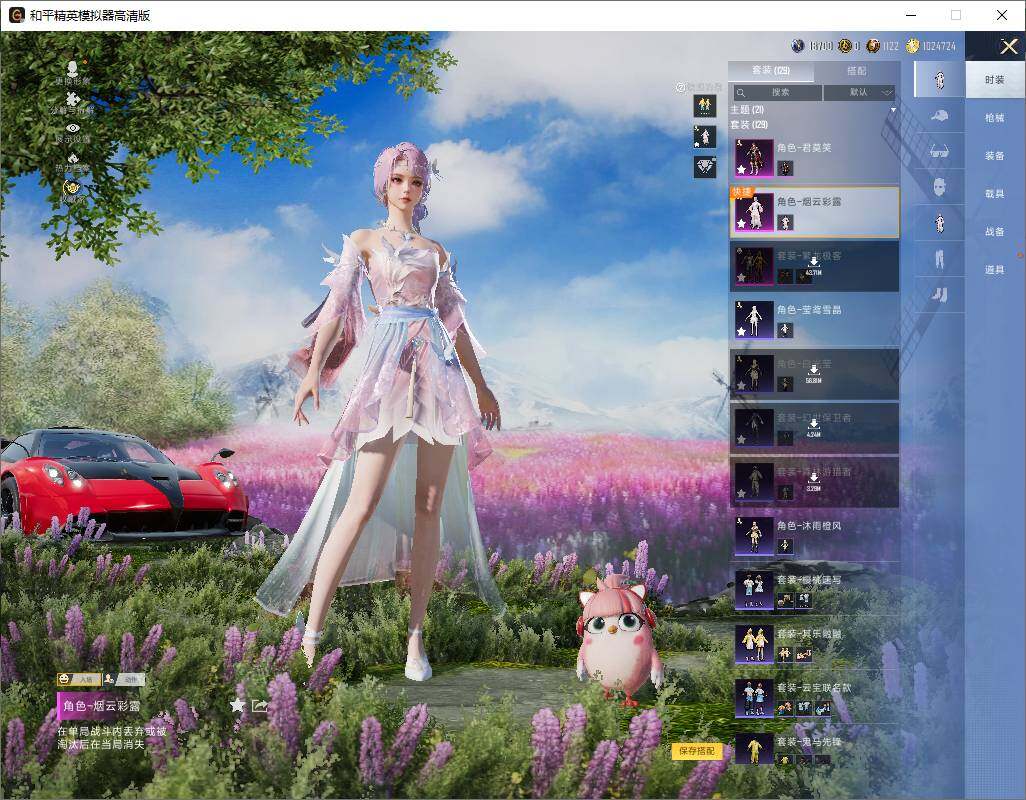The image size is (1026, 800).
Task: Click the 搜索 search field
Action: coord(777,92)
